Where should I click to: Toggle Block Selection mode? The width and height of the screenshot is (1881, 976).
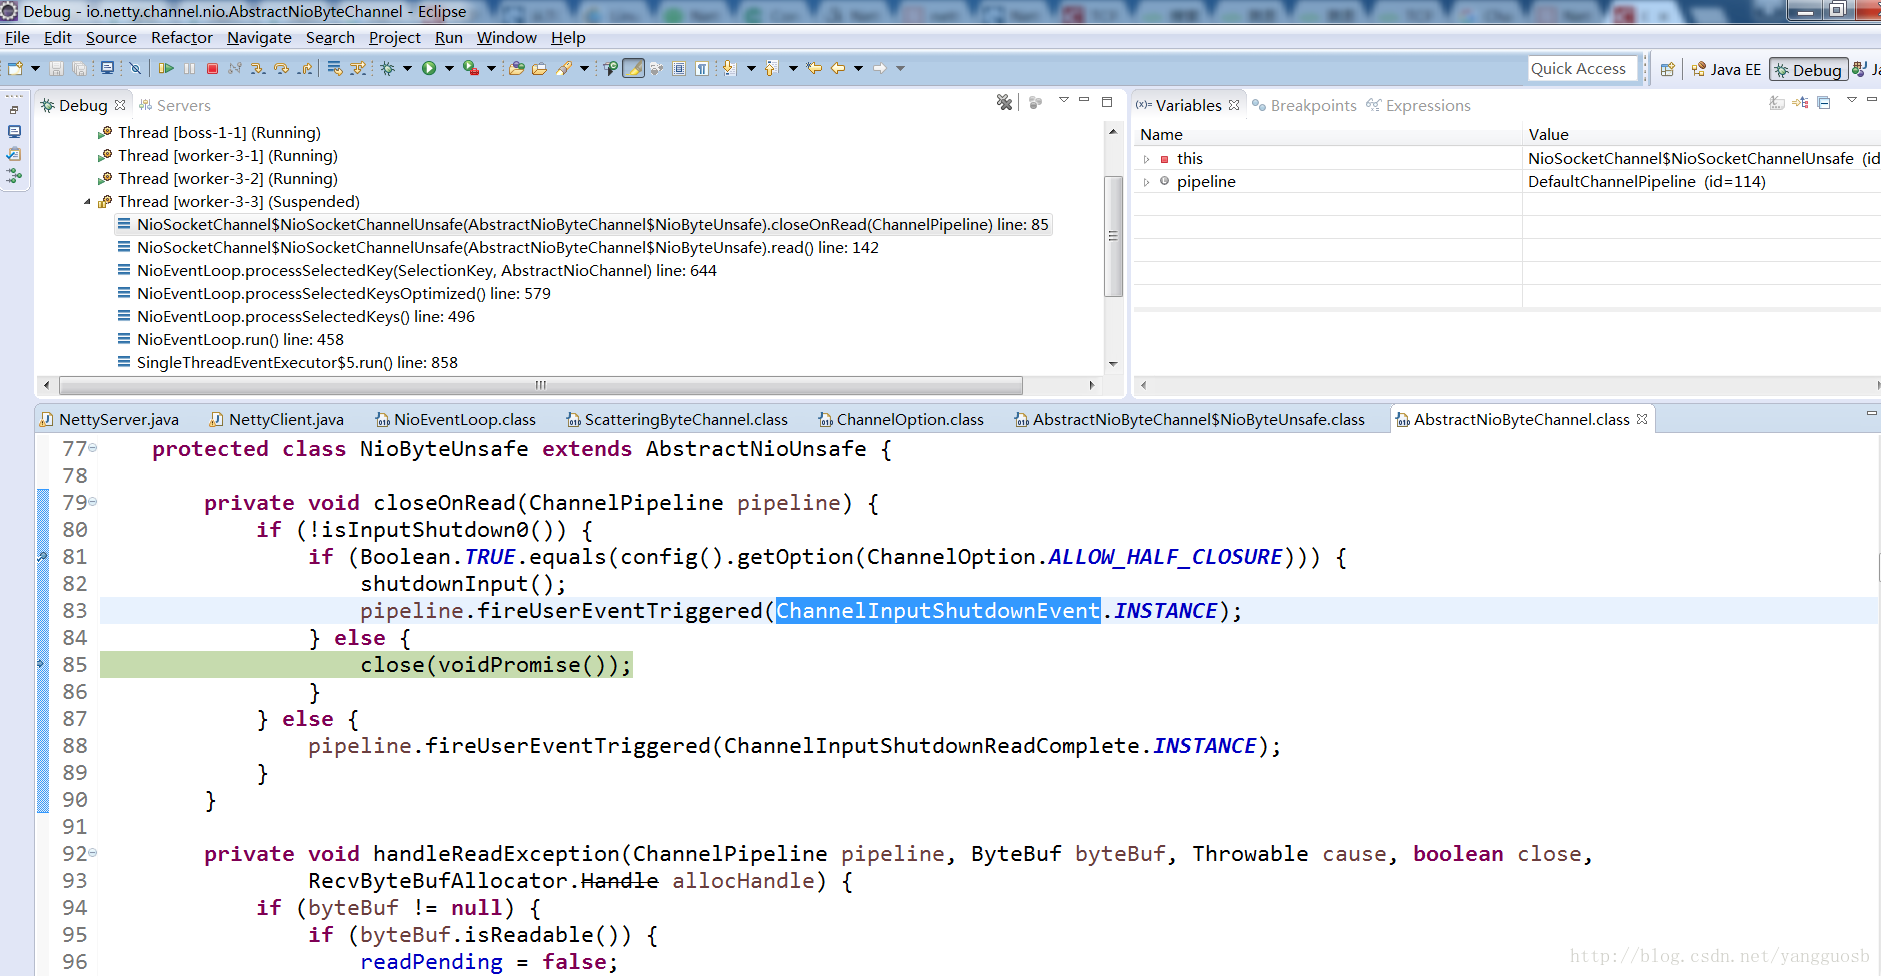(679, 68)
